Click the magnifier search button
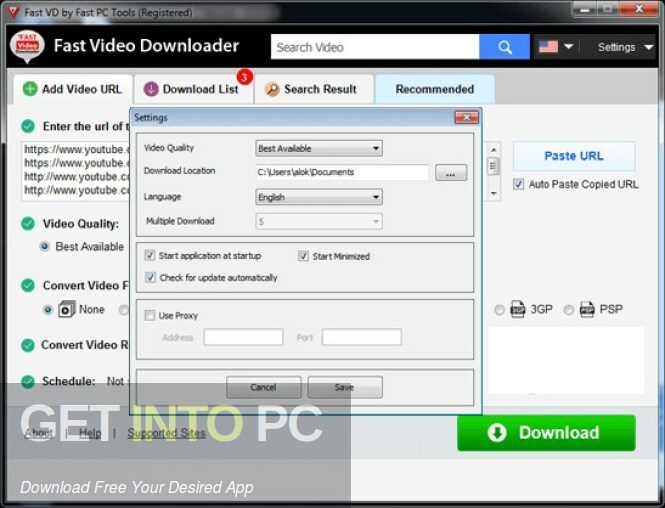Image resolution: width=665 pixels, height=508 pixels. click(504, 47)
